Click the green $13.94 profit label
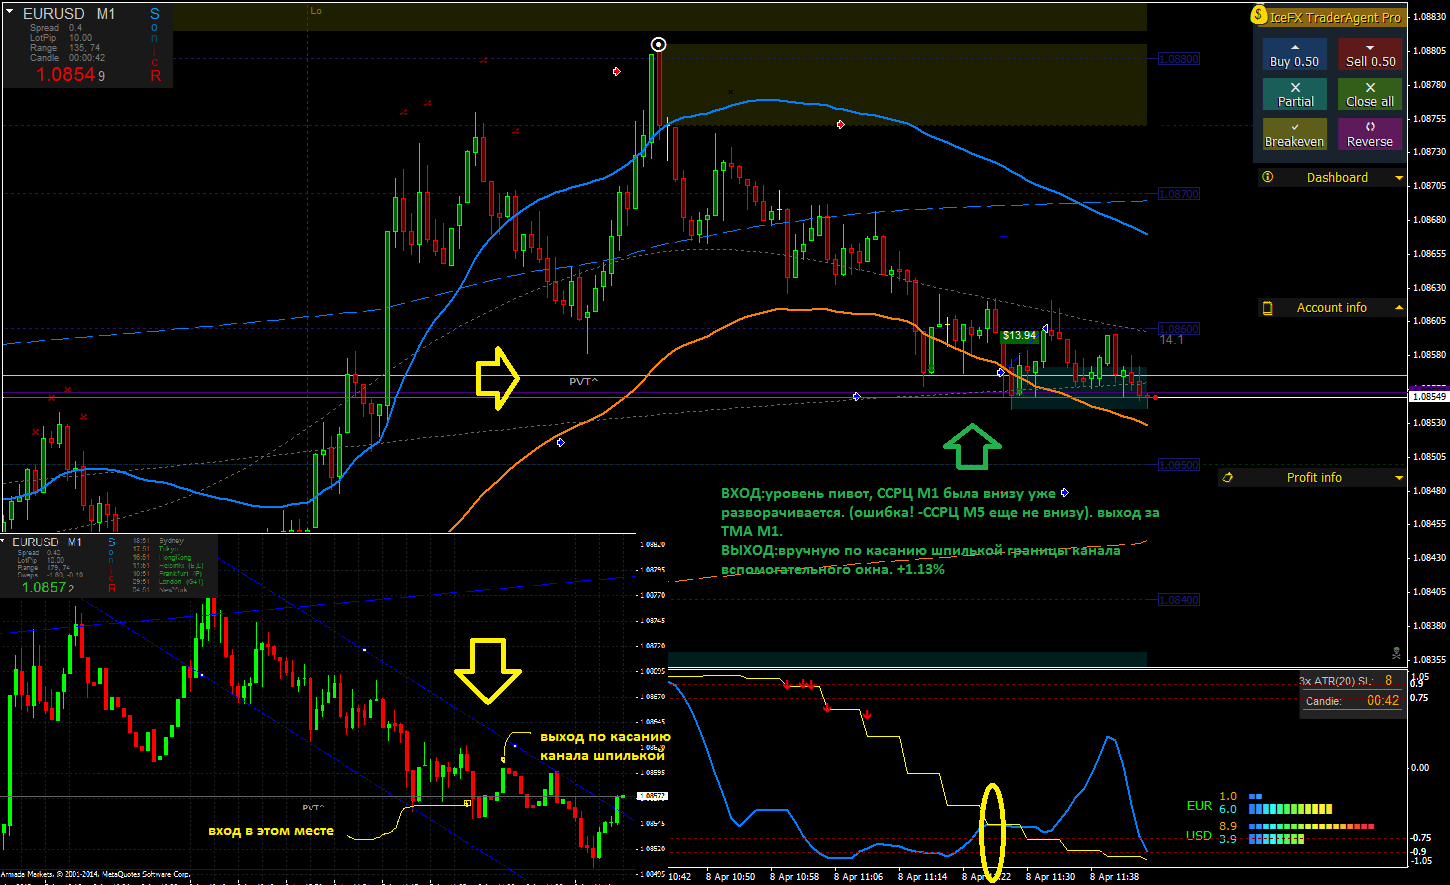 click(x=1019, y=336)
